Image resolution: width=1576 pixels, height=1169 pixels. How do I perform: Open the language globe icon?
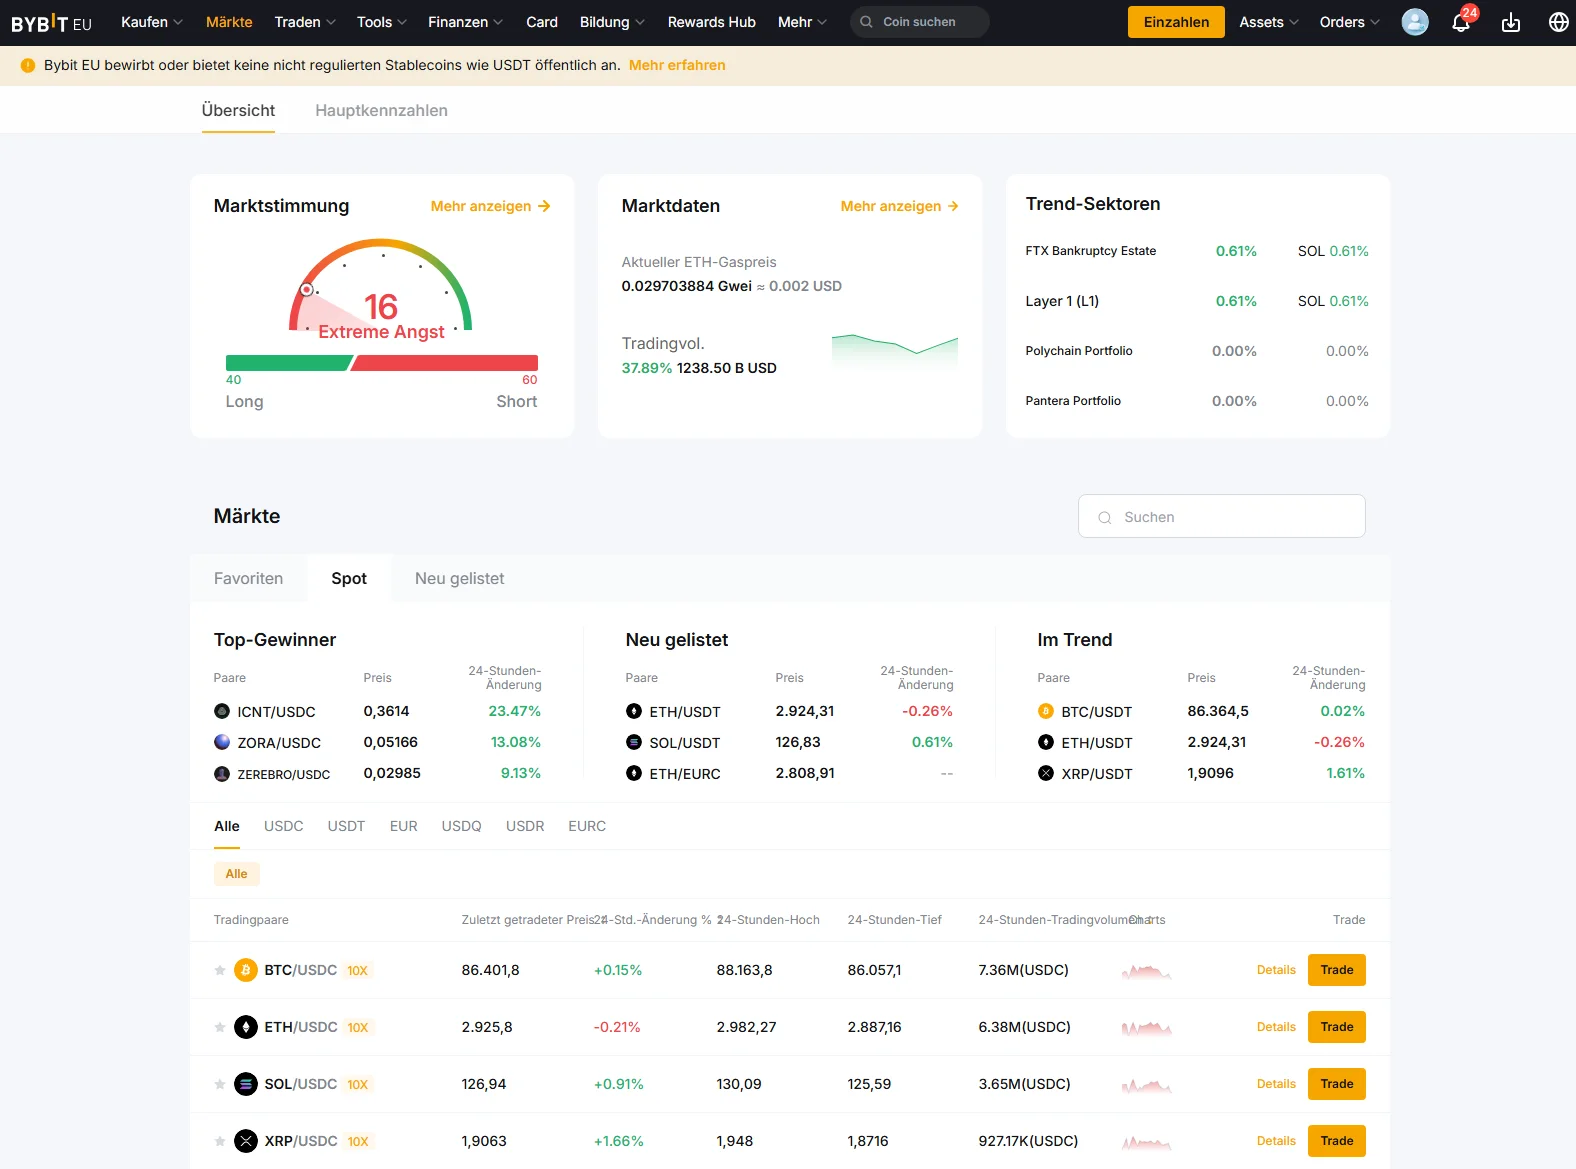pyautogui.click(x=1558, y=22)
